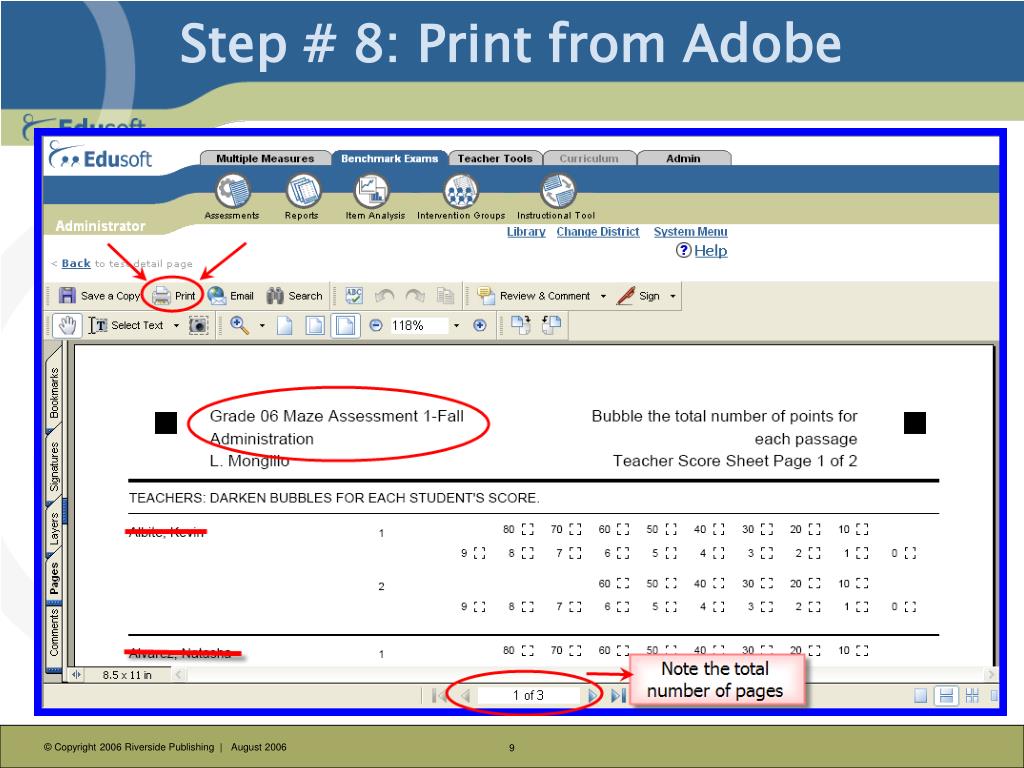Screen dimensions: 1024x768
Task: Click the 118% zoom value field
Action: click(419, 325)
